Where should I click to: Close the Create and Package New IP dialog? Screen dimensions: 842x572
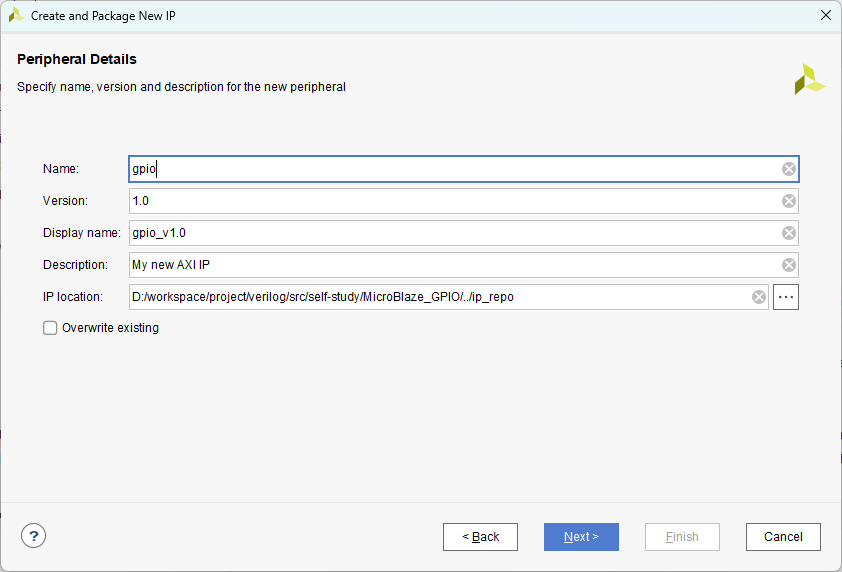(825, 15)
